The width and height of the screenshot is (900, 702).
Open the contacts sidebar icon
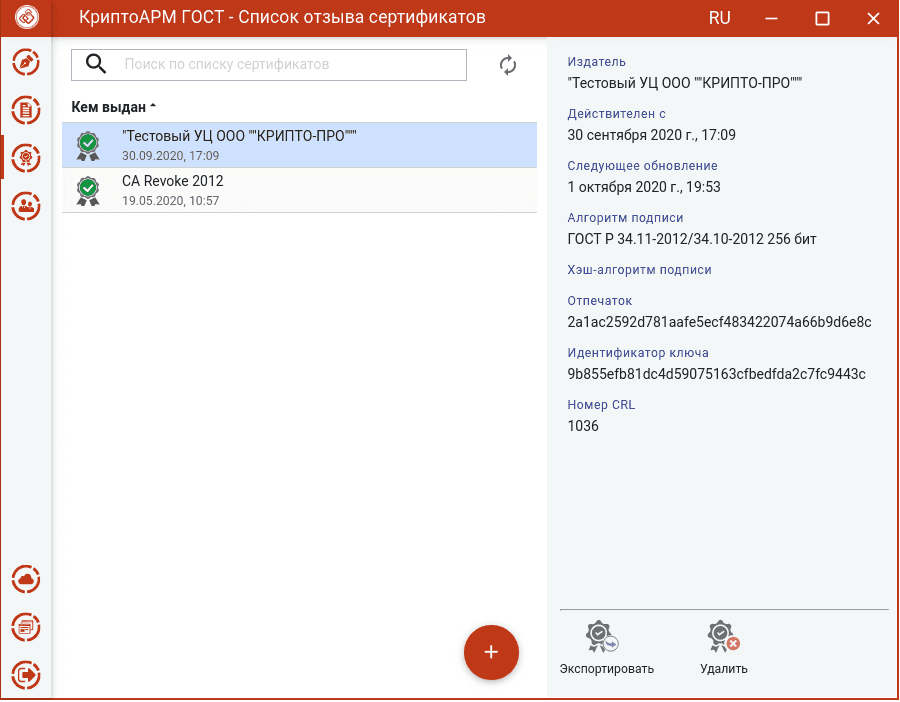(26, 205)
